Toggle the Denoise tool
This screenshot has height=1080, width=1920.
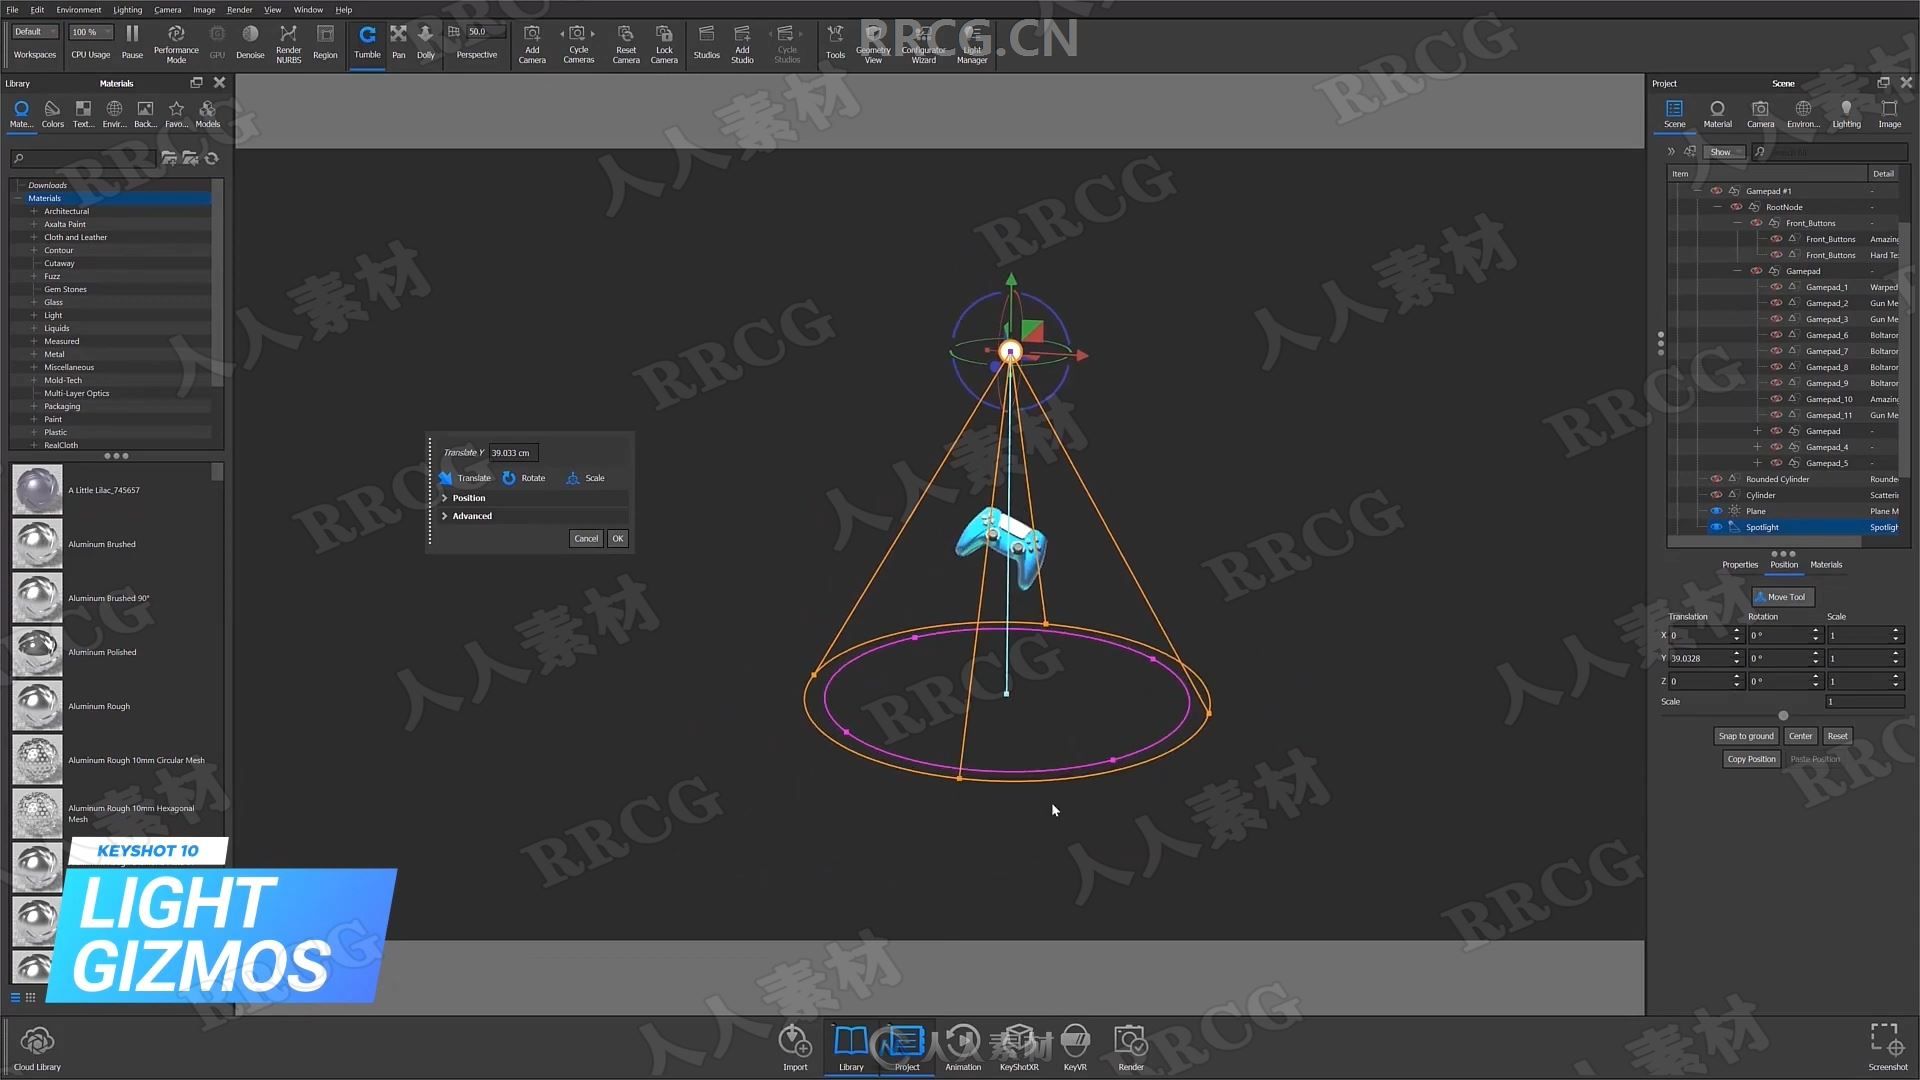(x=250, y=42)
